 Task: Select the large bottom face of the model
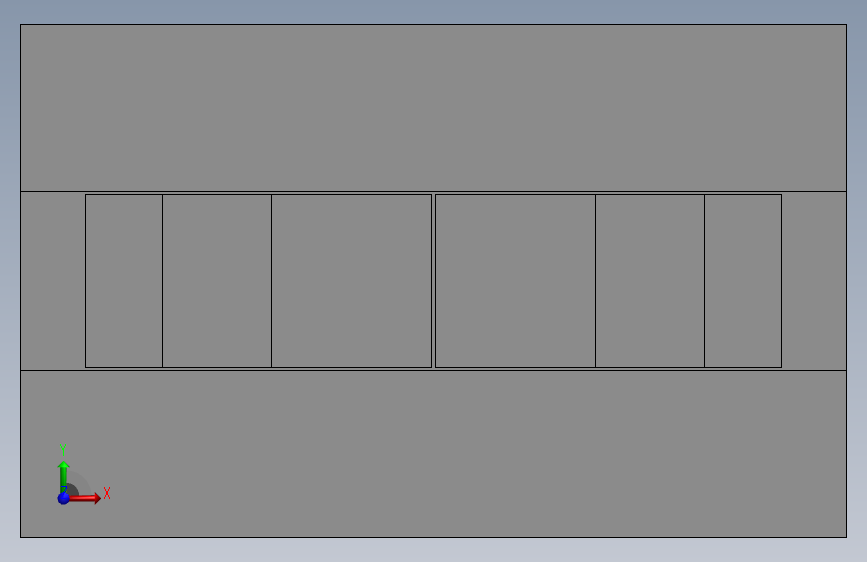tap(434, 454)
